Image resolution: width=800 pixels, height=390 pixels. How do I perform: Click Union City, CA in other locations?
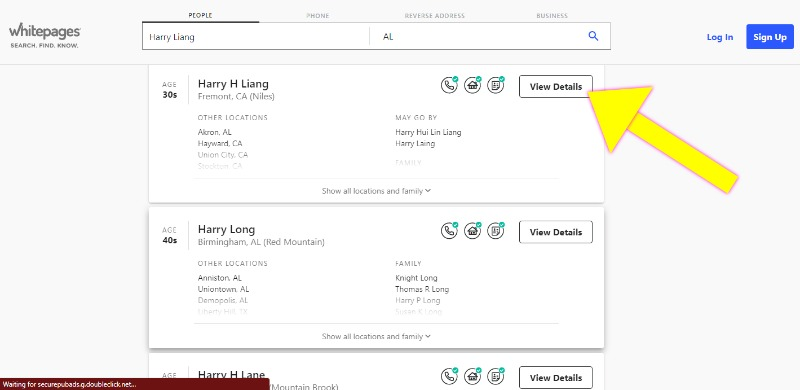tap(223, 155)
